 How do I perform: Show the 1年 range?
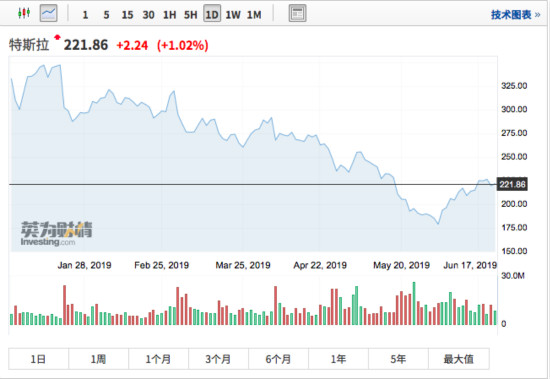(338, 359)
